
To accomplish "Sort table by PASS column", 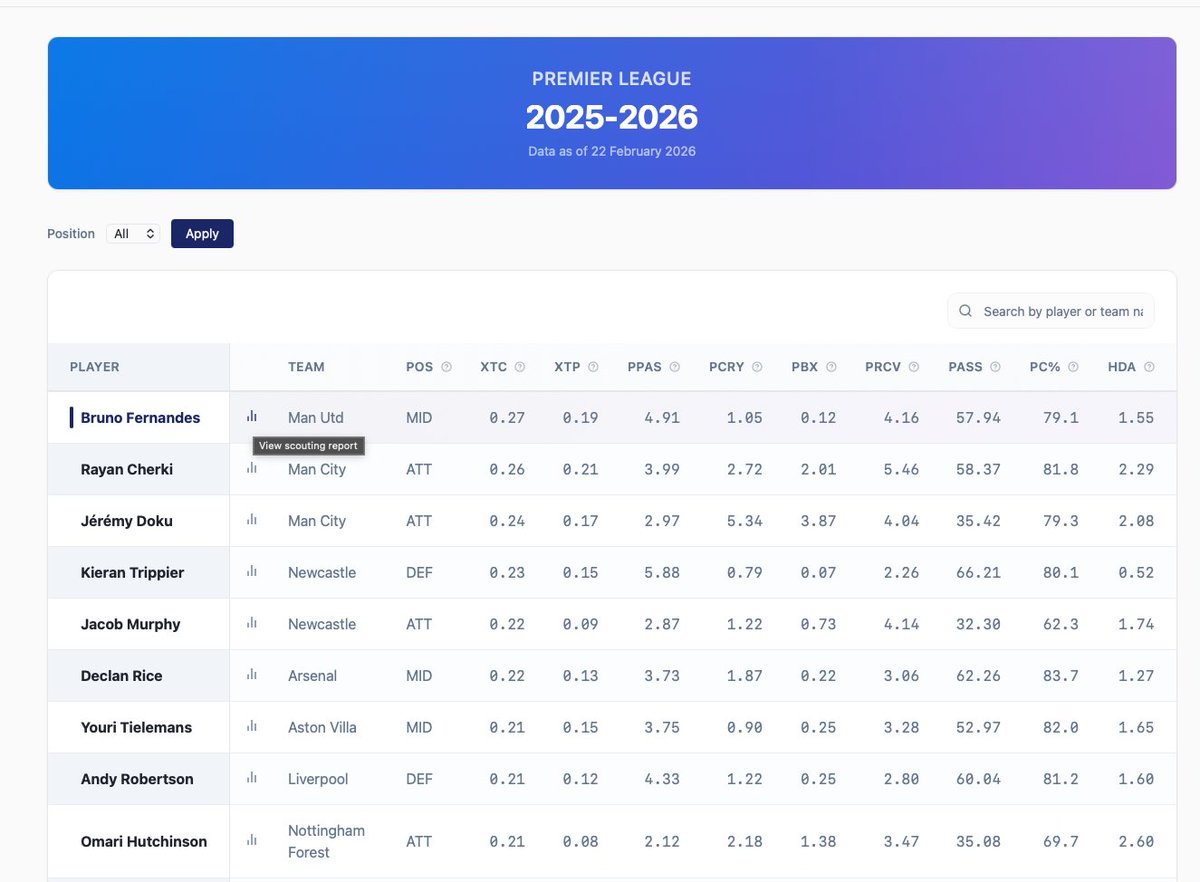I will click(x=965, y=367).
